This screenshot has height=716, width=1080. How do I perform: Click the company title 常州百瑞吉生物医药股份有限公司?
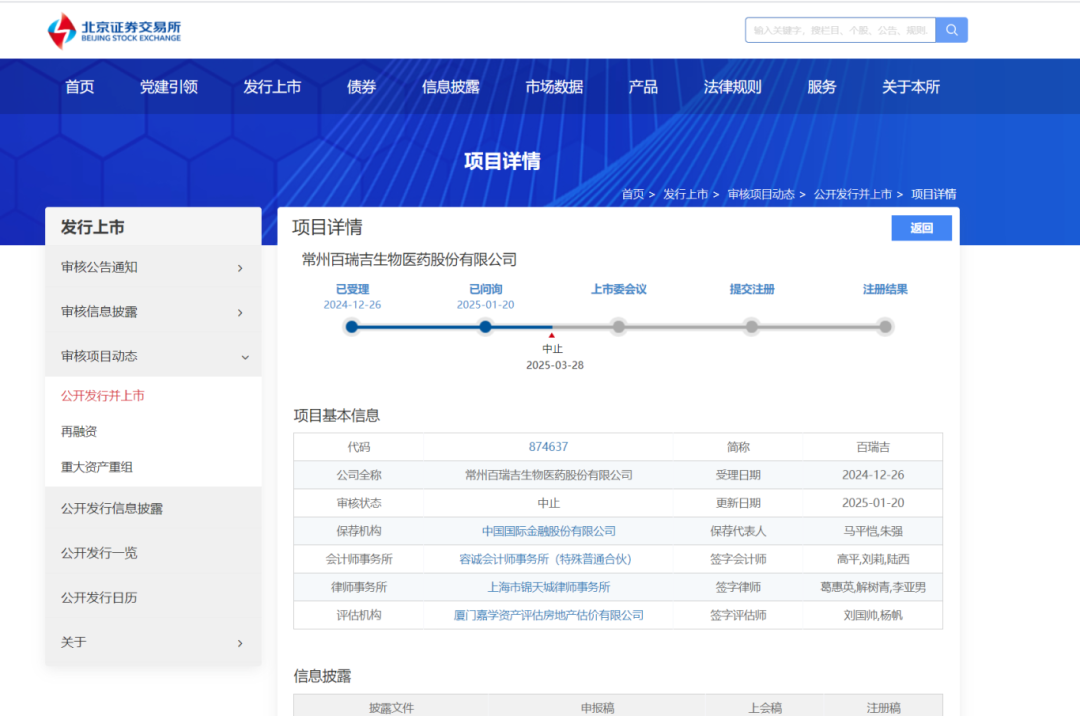click(409, 260)
